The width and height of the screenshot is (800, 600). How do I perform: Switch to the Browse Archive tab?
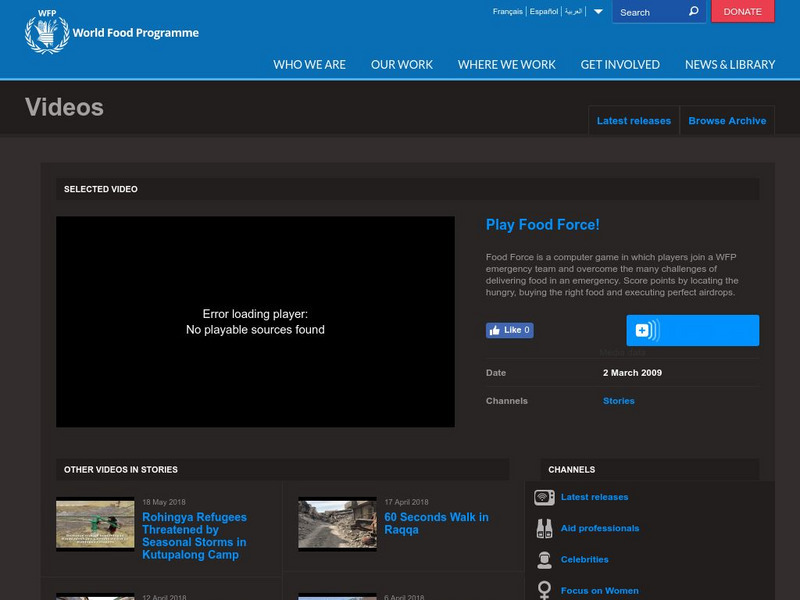[727, 120]
